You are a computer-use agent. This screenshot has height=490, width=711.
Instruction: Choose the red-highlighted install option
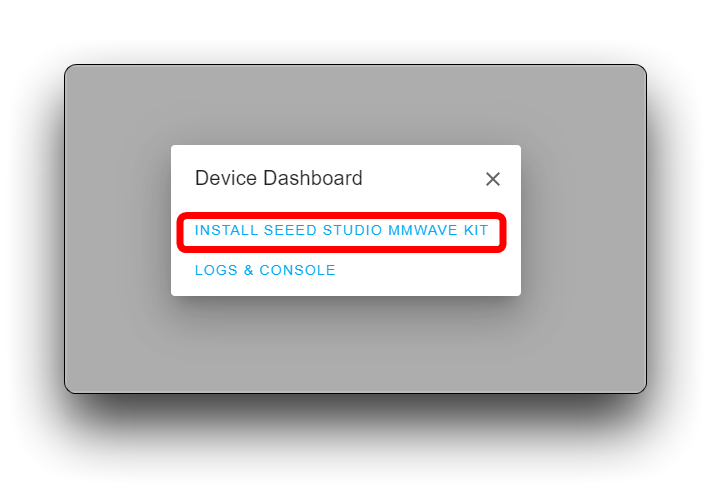coord(341,230)
